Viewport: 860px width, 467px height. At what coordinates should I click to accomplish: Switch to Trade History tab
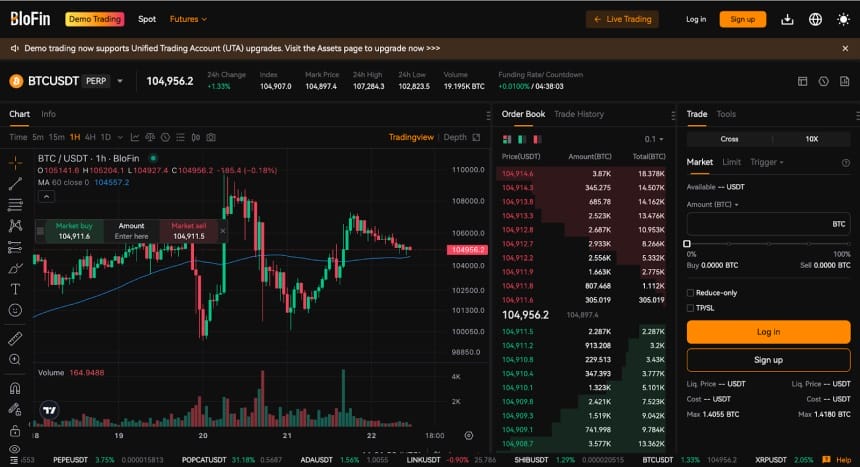click(579, 114)
